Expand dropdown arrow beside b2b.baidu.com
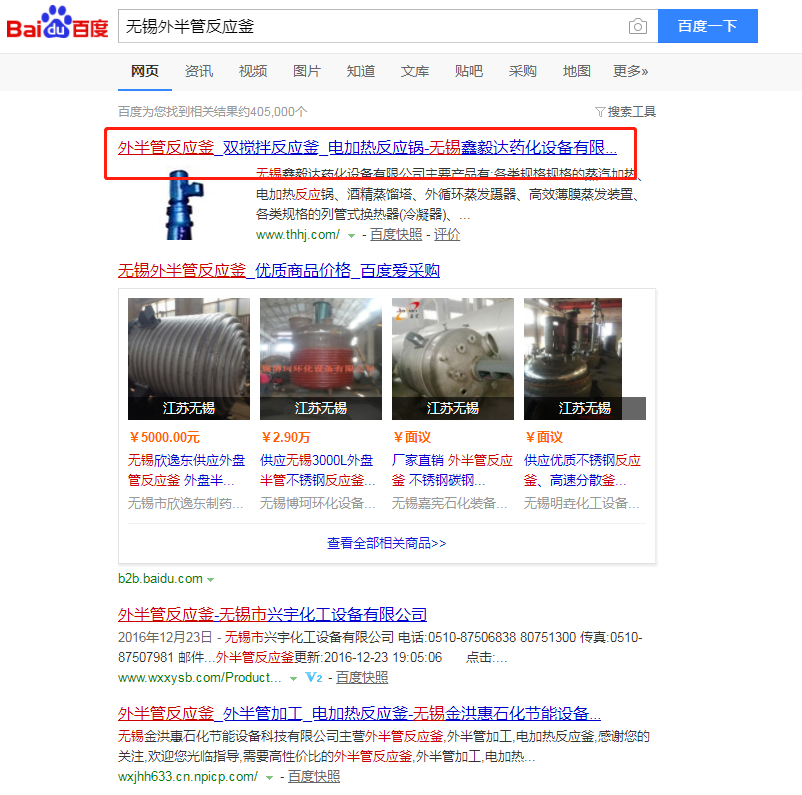 210,580
